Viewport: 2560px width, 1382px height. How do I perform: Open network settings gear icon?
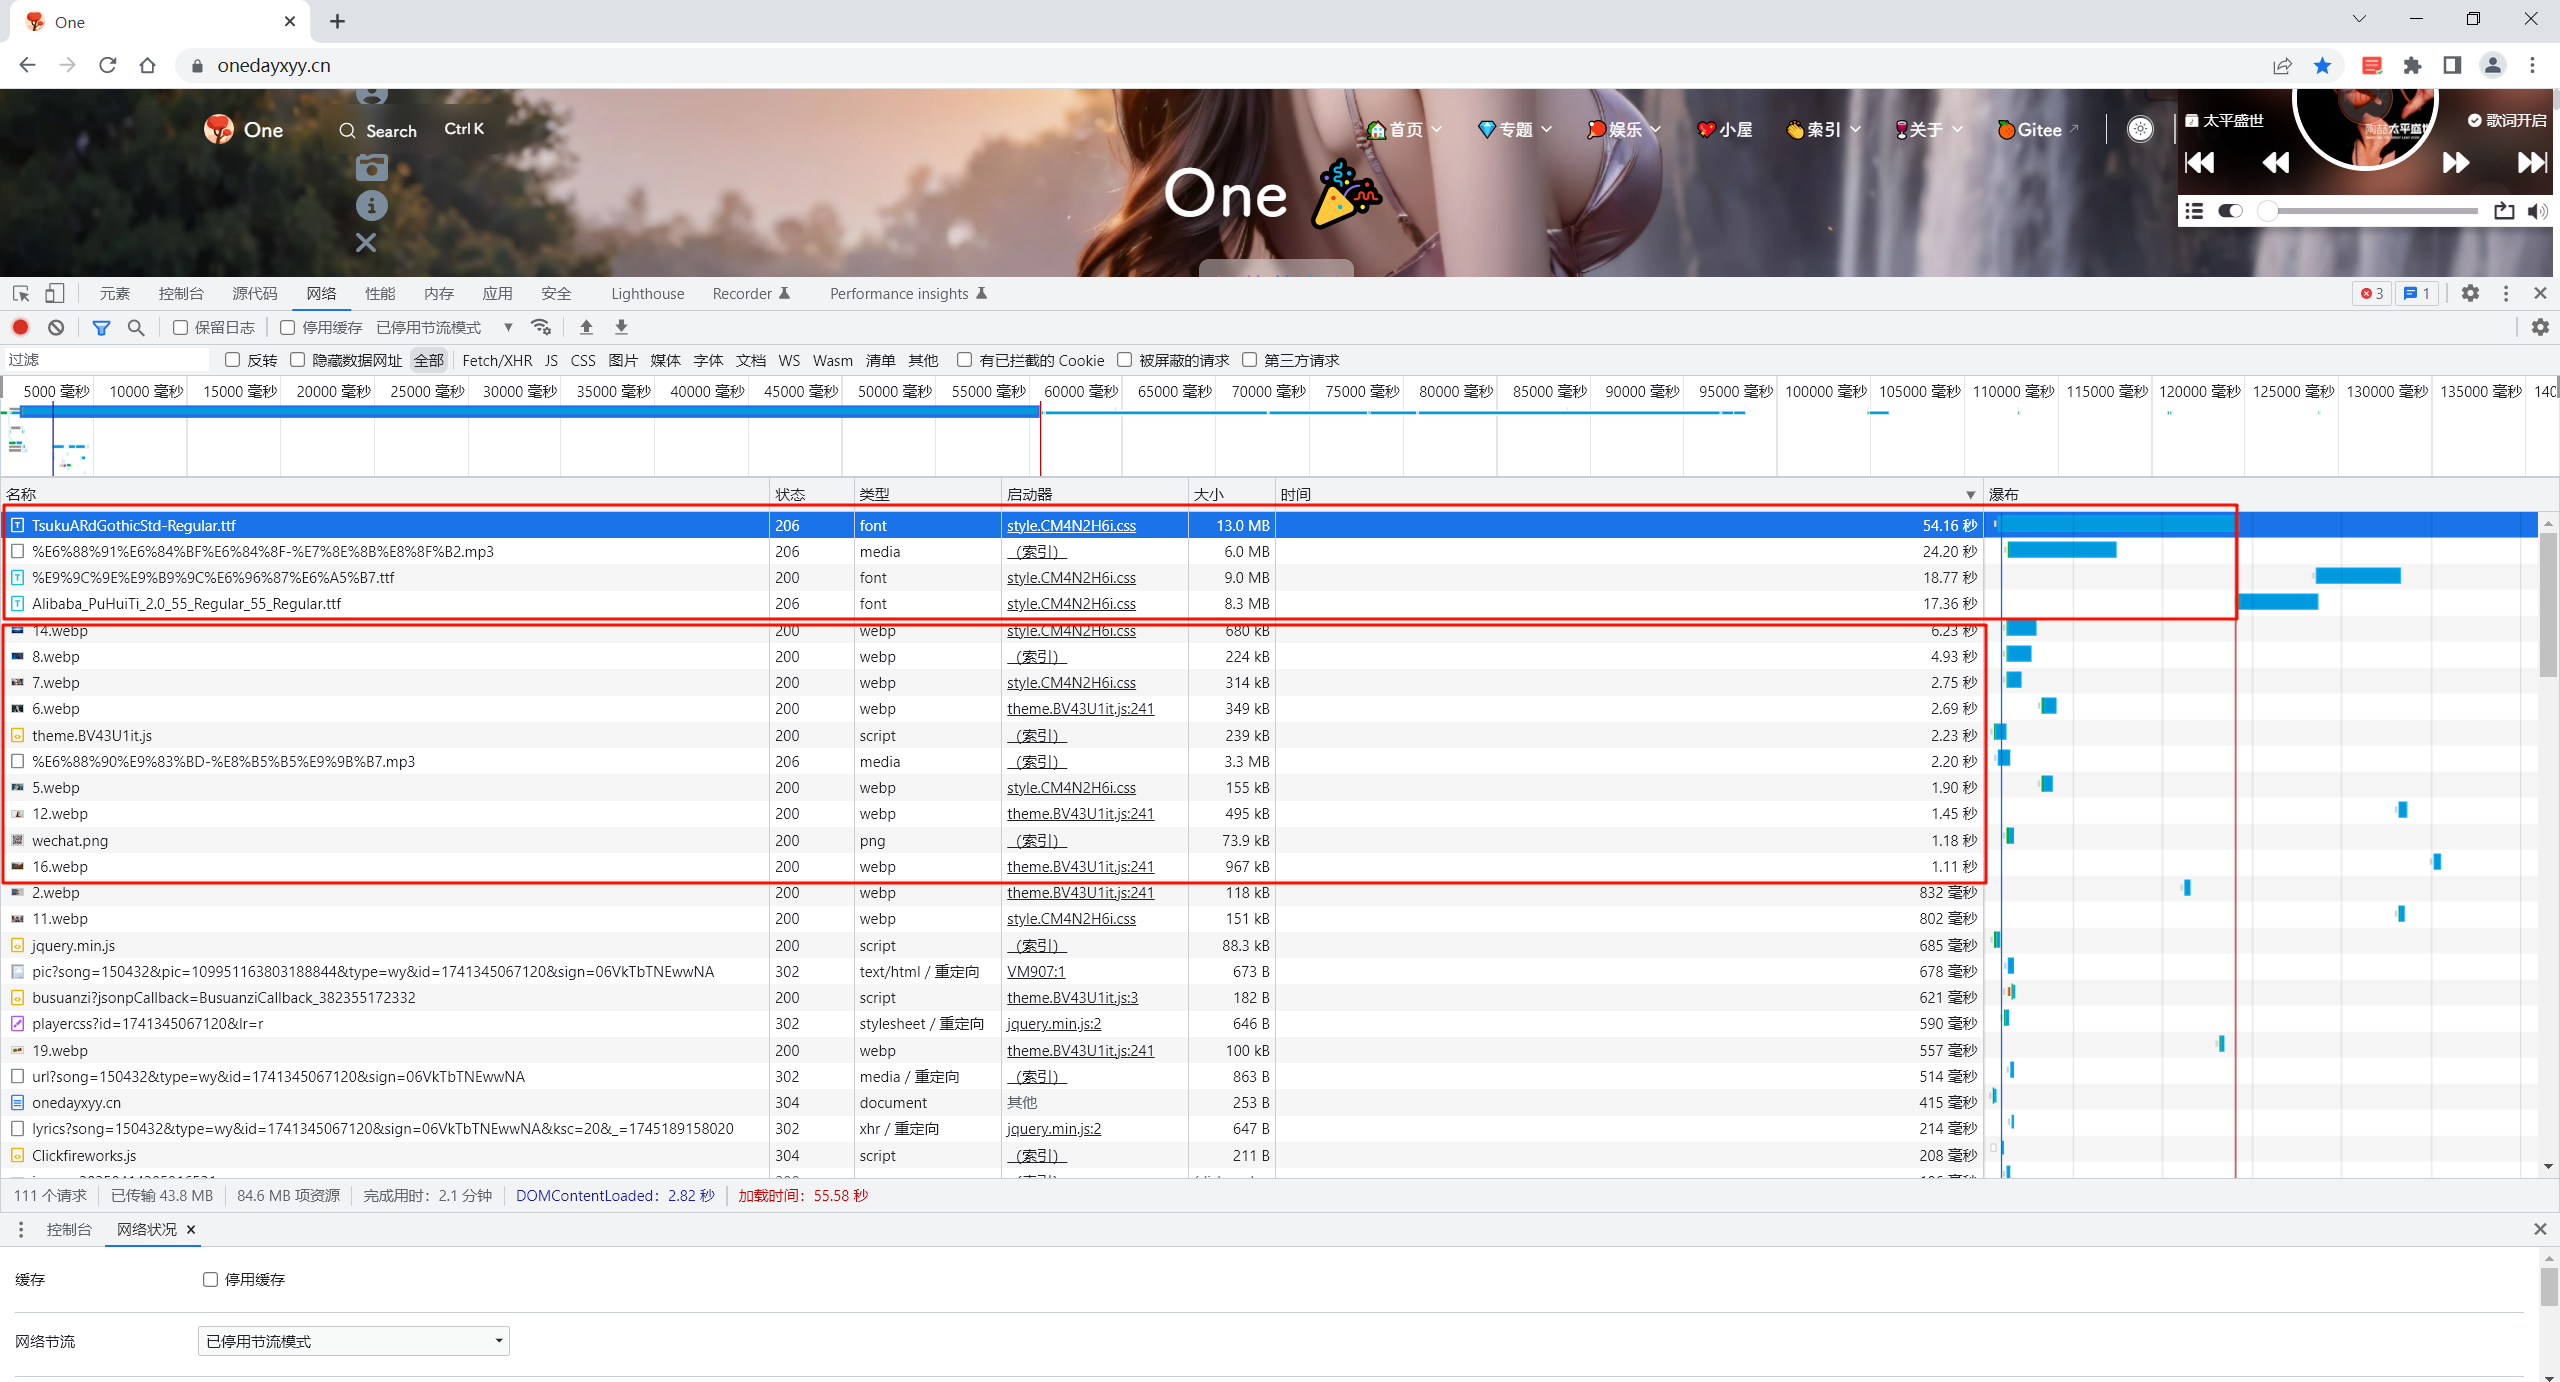[x=2540, y=327]
